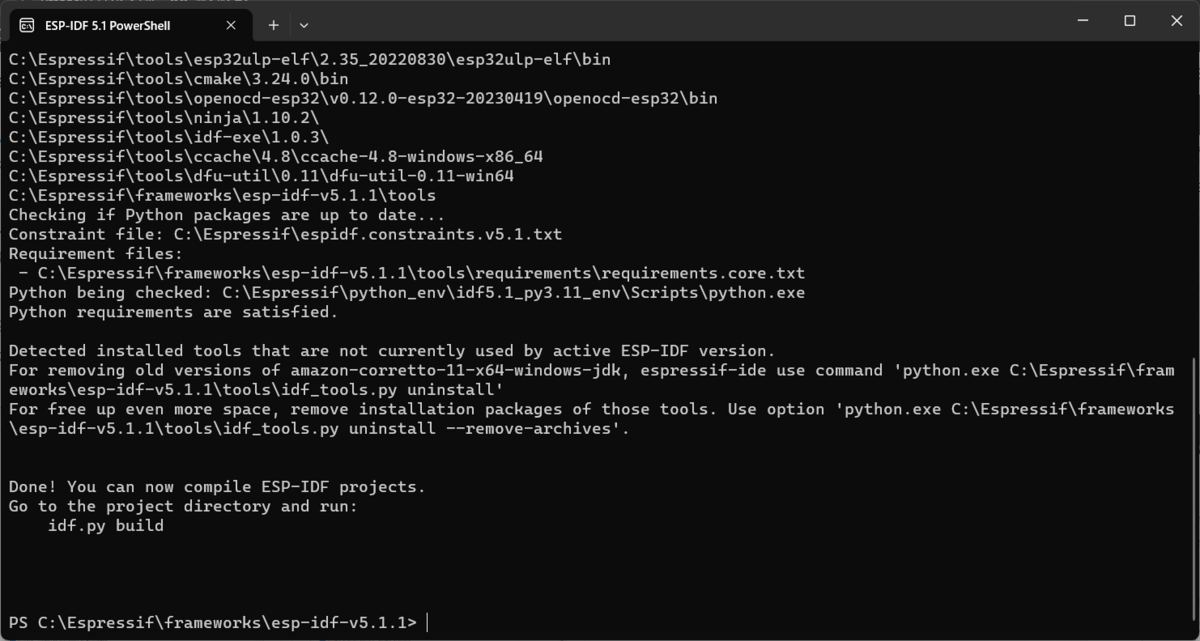This screenshot has width=1200, height=641.
Task: Close the Windows Terminal window
Action: pos(1176,21)
